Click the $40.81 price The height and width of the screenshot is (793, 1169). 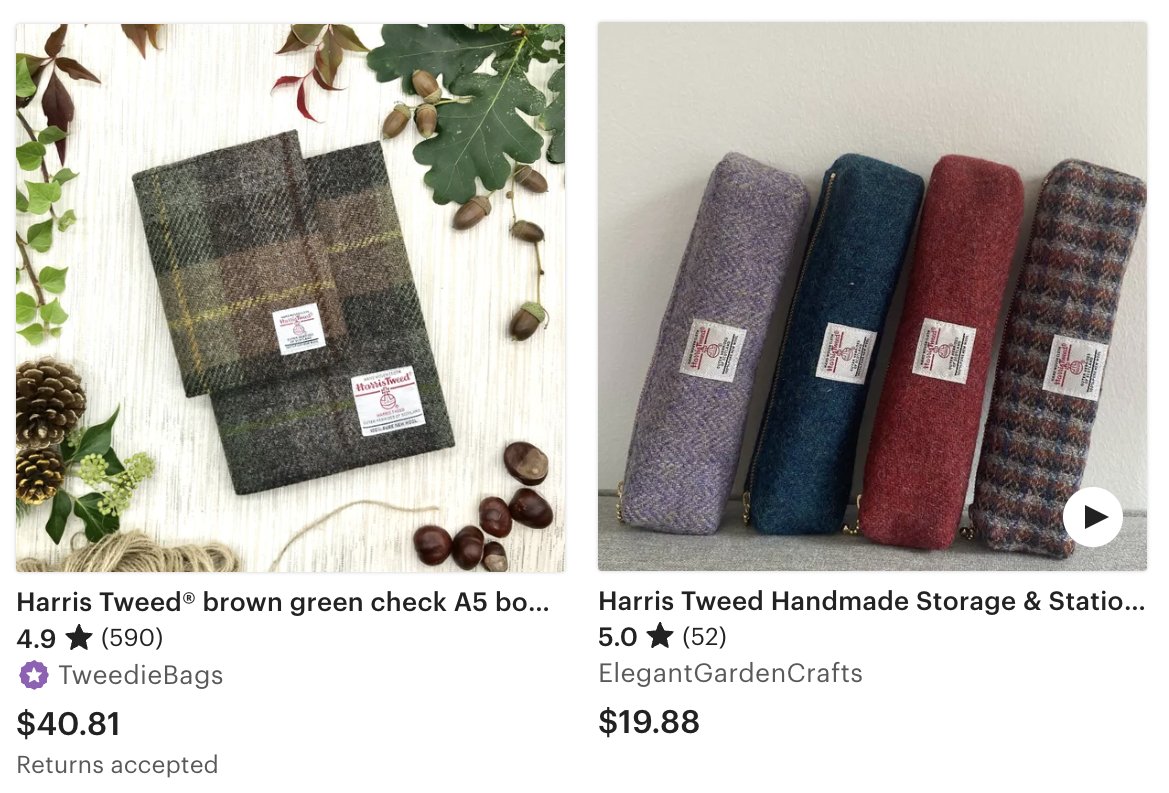(69, 724)
